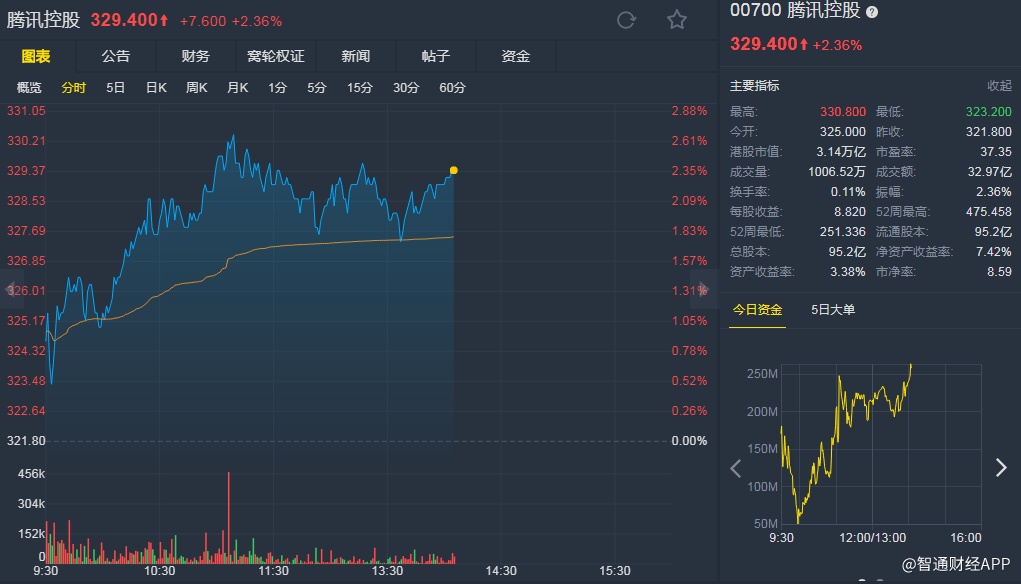Image resolution: width=1021 pixels, height=584 pixels.
Task: Click the 概览 overview button
Action: pyautogui.click(x=30, y=88)
